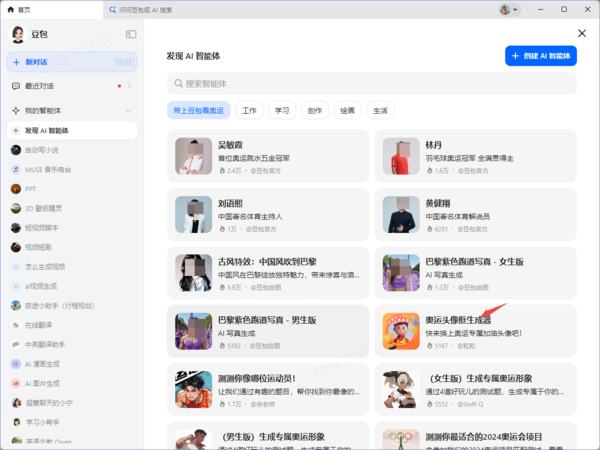
Task: Toggle the sidebar collapse icon beside 豆包
Action: [x=131, y=34]
